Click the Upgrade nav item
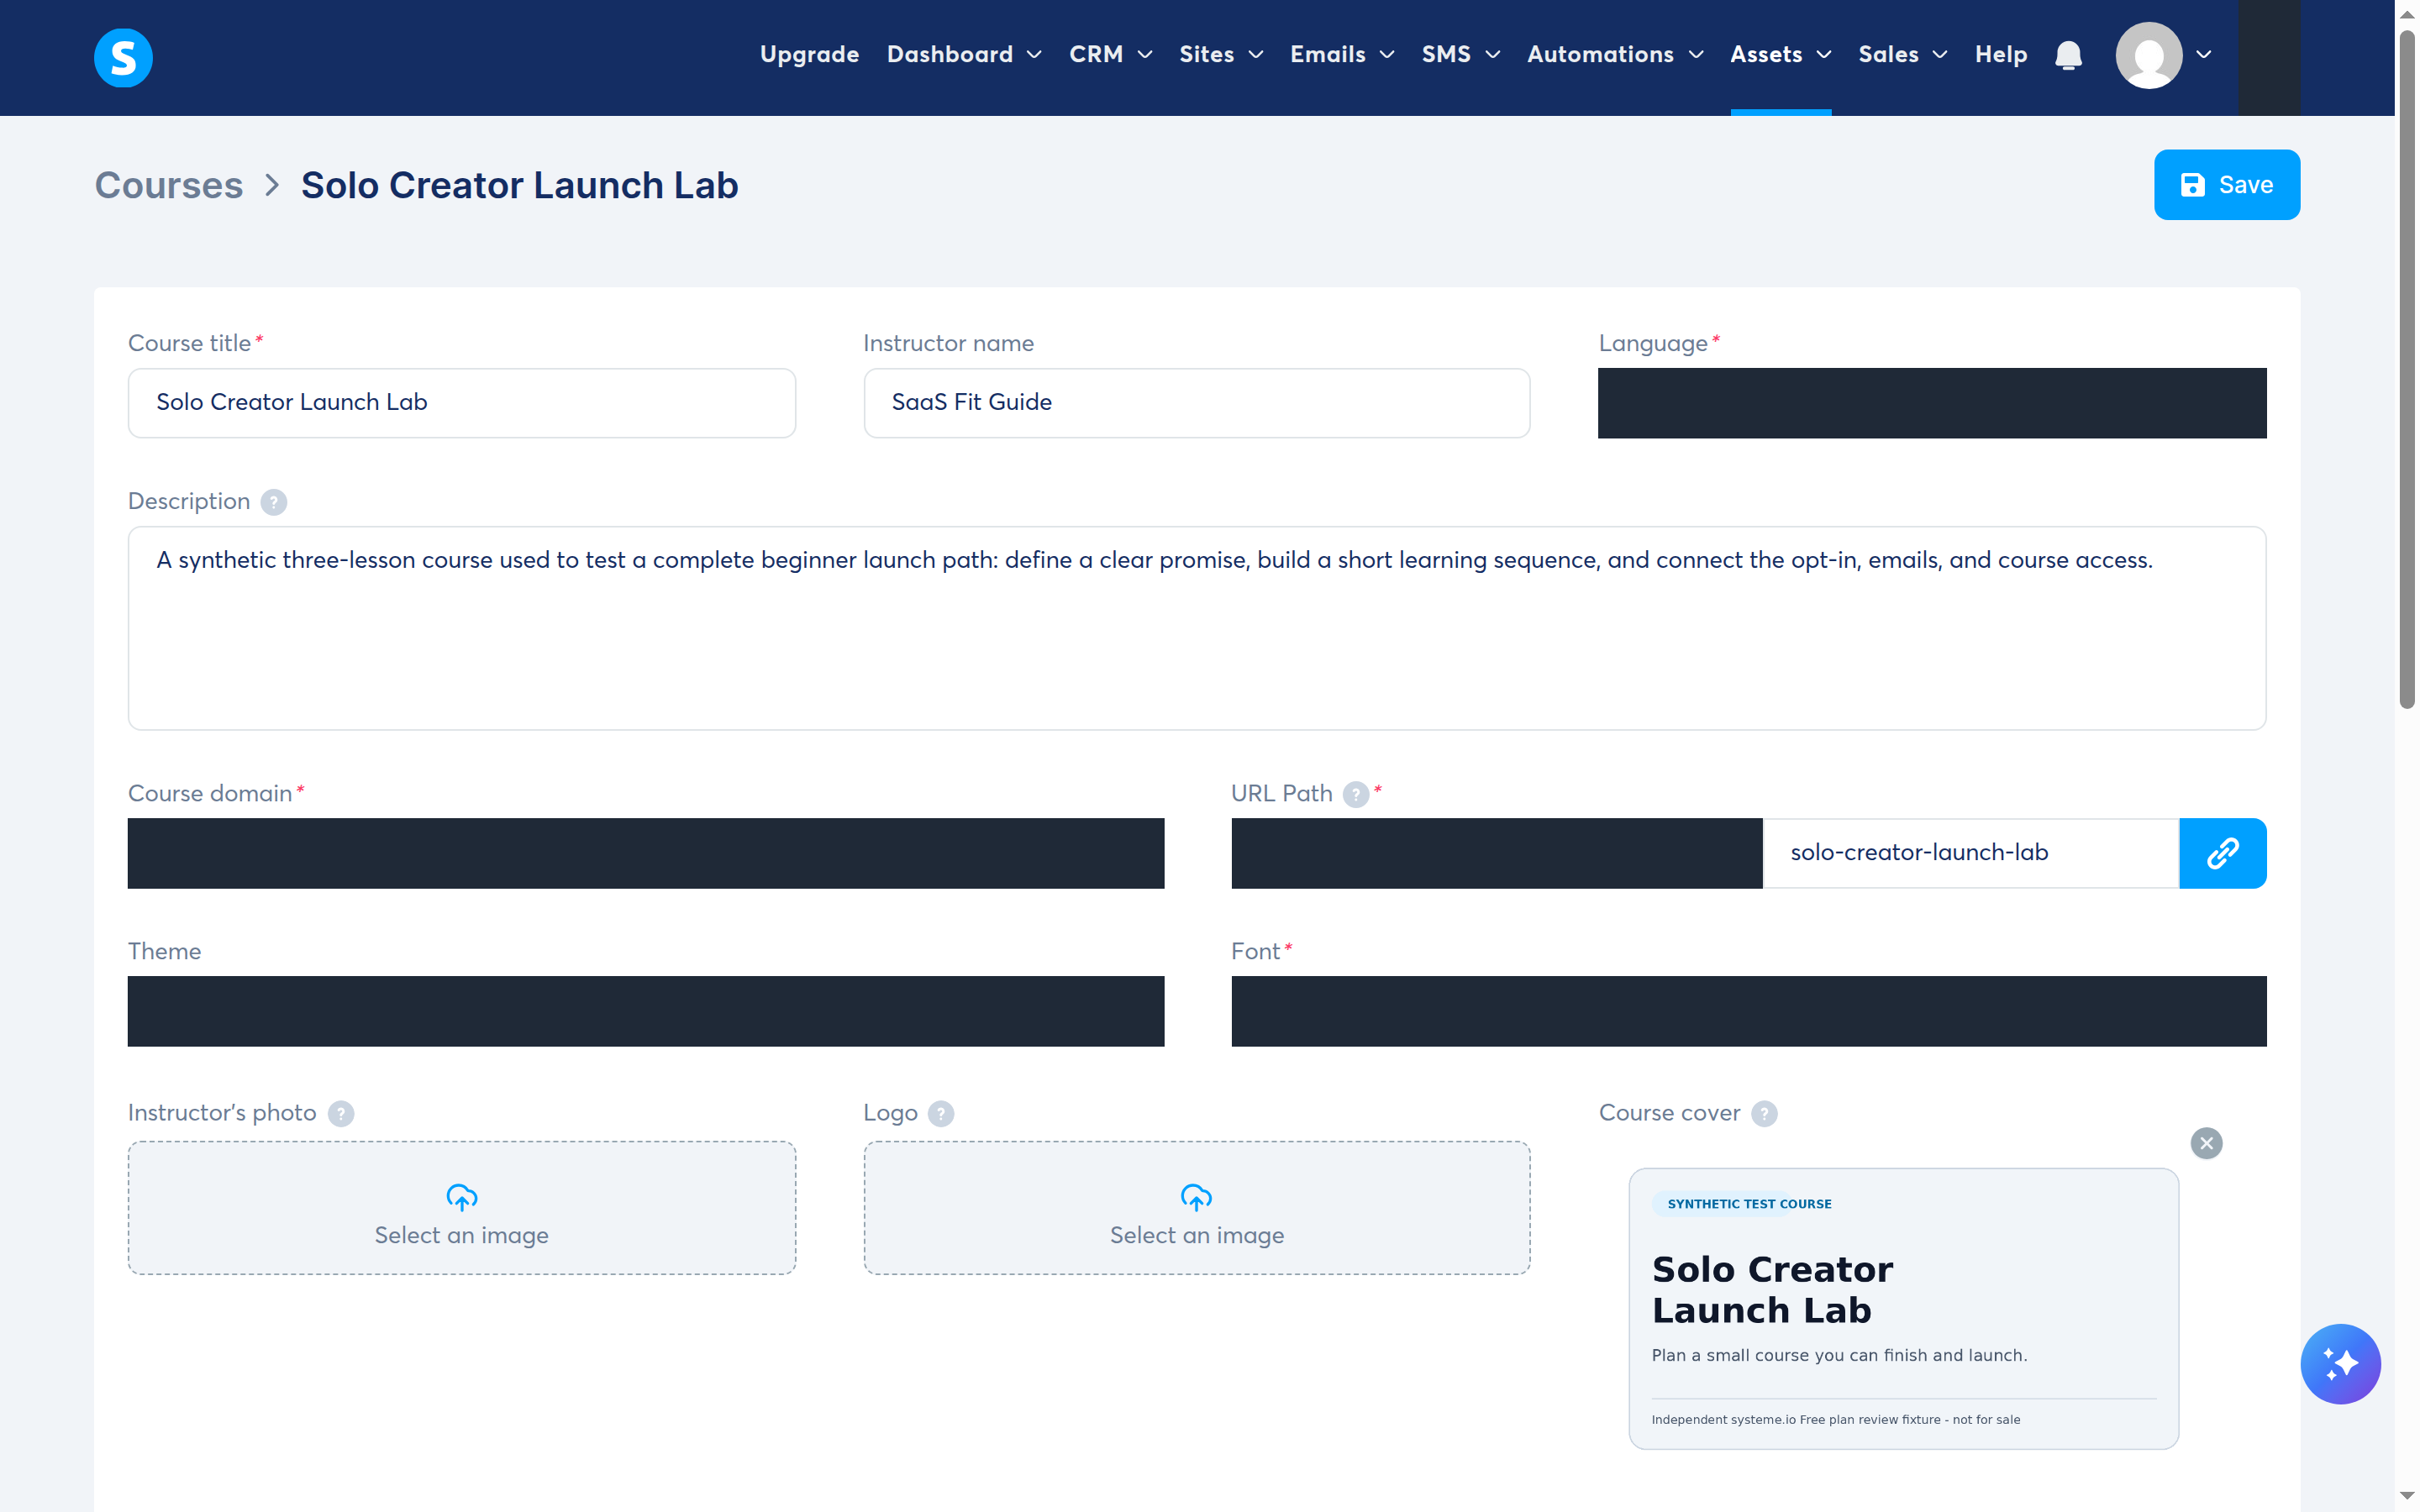The height and width of the screenshot is (1512, 2420). point(809,55)
